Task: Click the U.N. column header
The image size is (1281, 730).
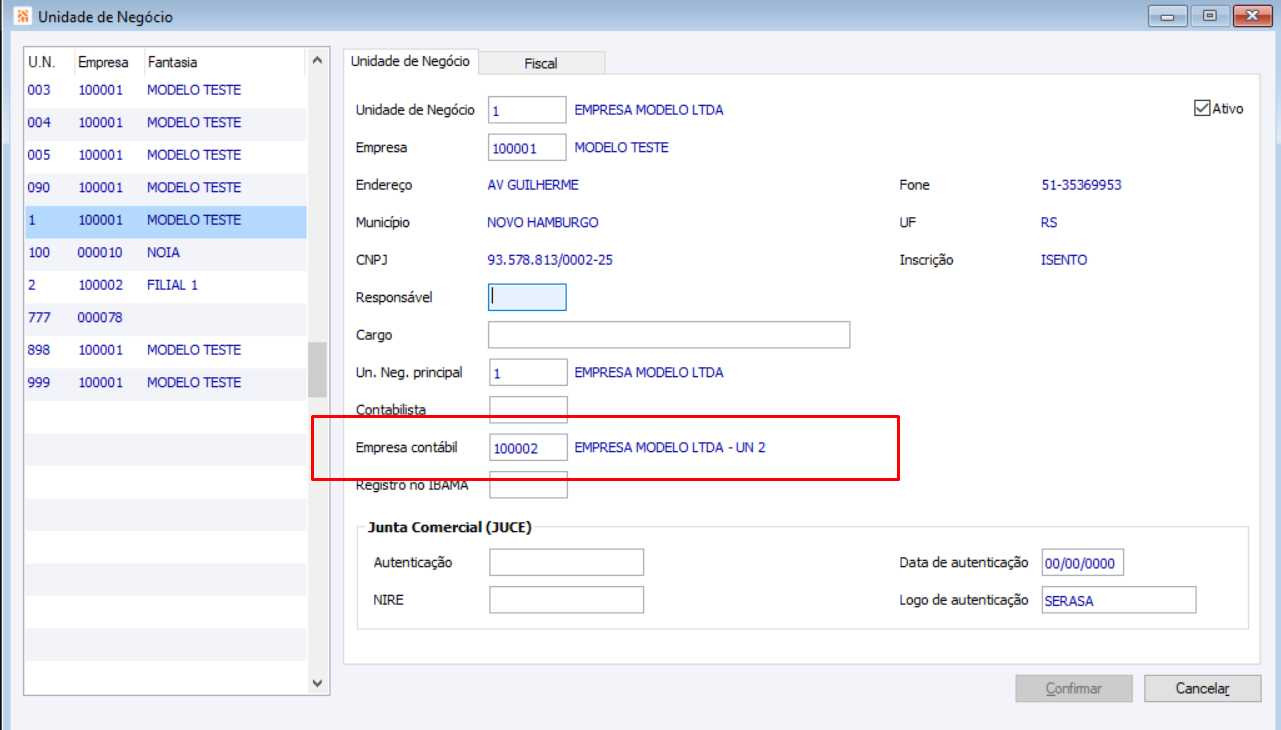Action: pos(49,62)
